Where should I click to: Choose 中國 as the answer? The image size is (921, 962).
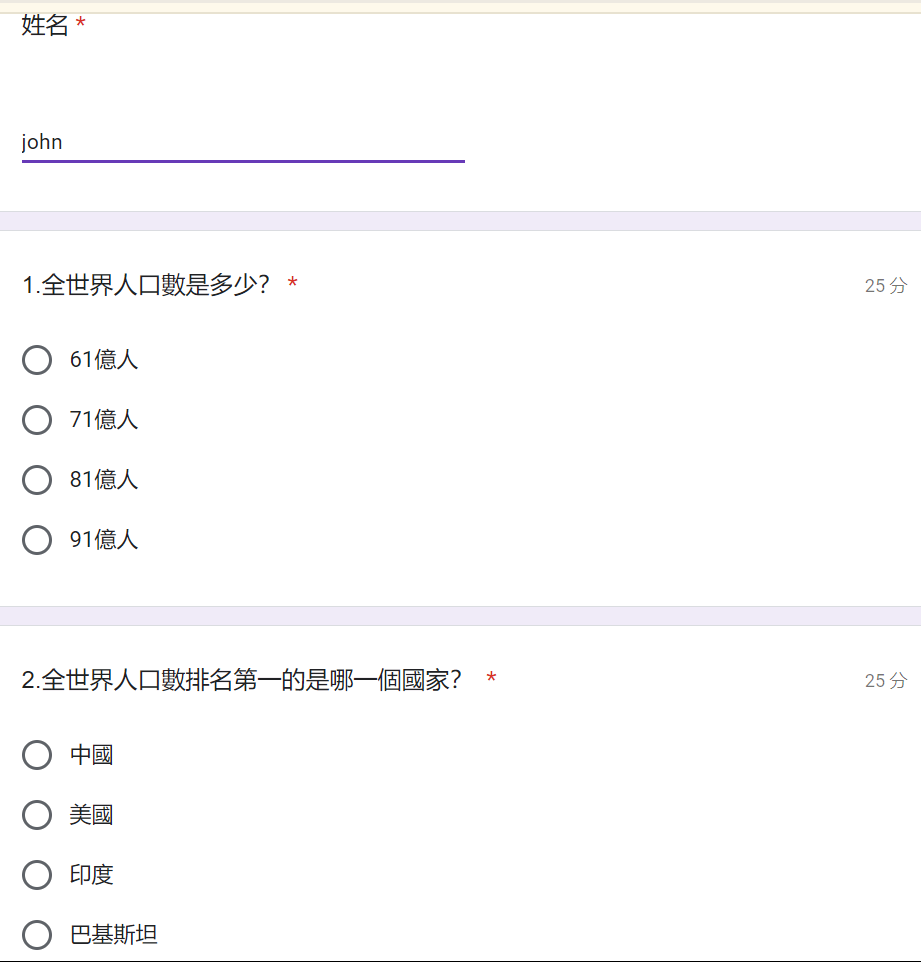(x=37, y=755)
